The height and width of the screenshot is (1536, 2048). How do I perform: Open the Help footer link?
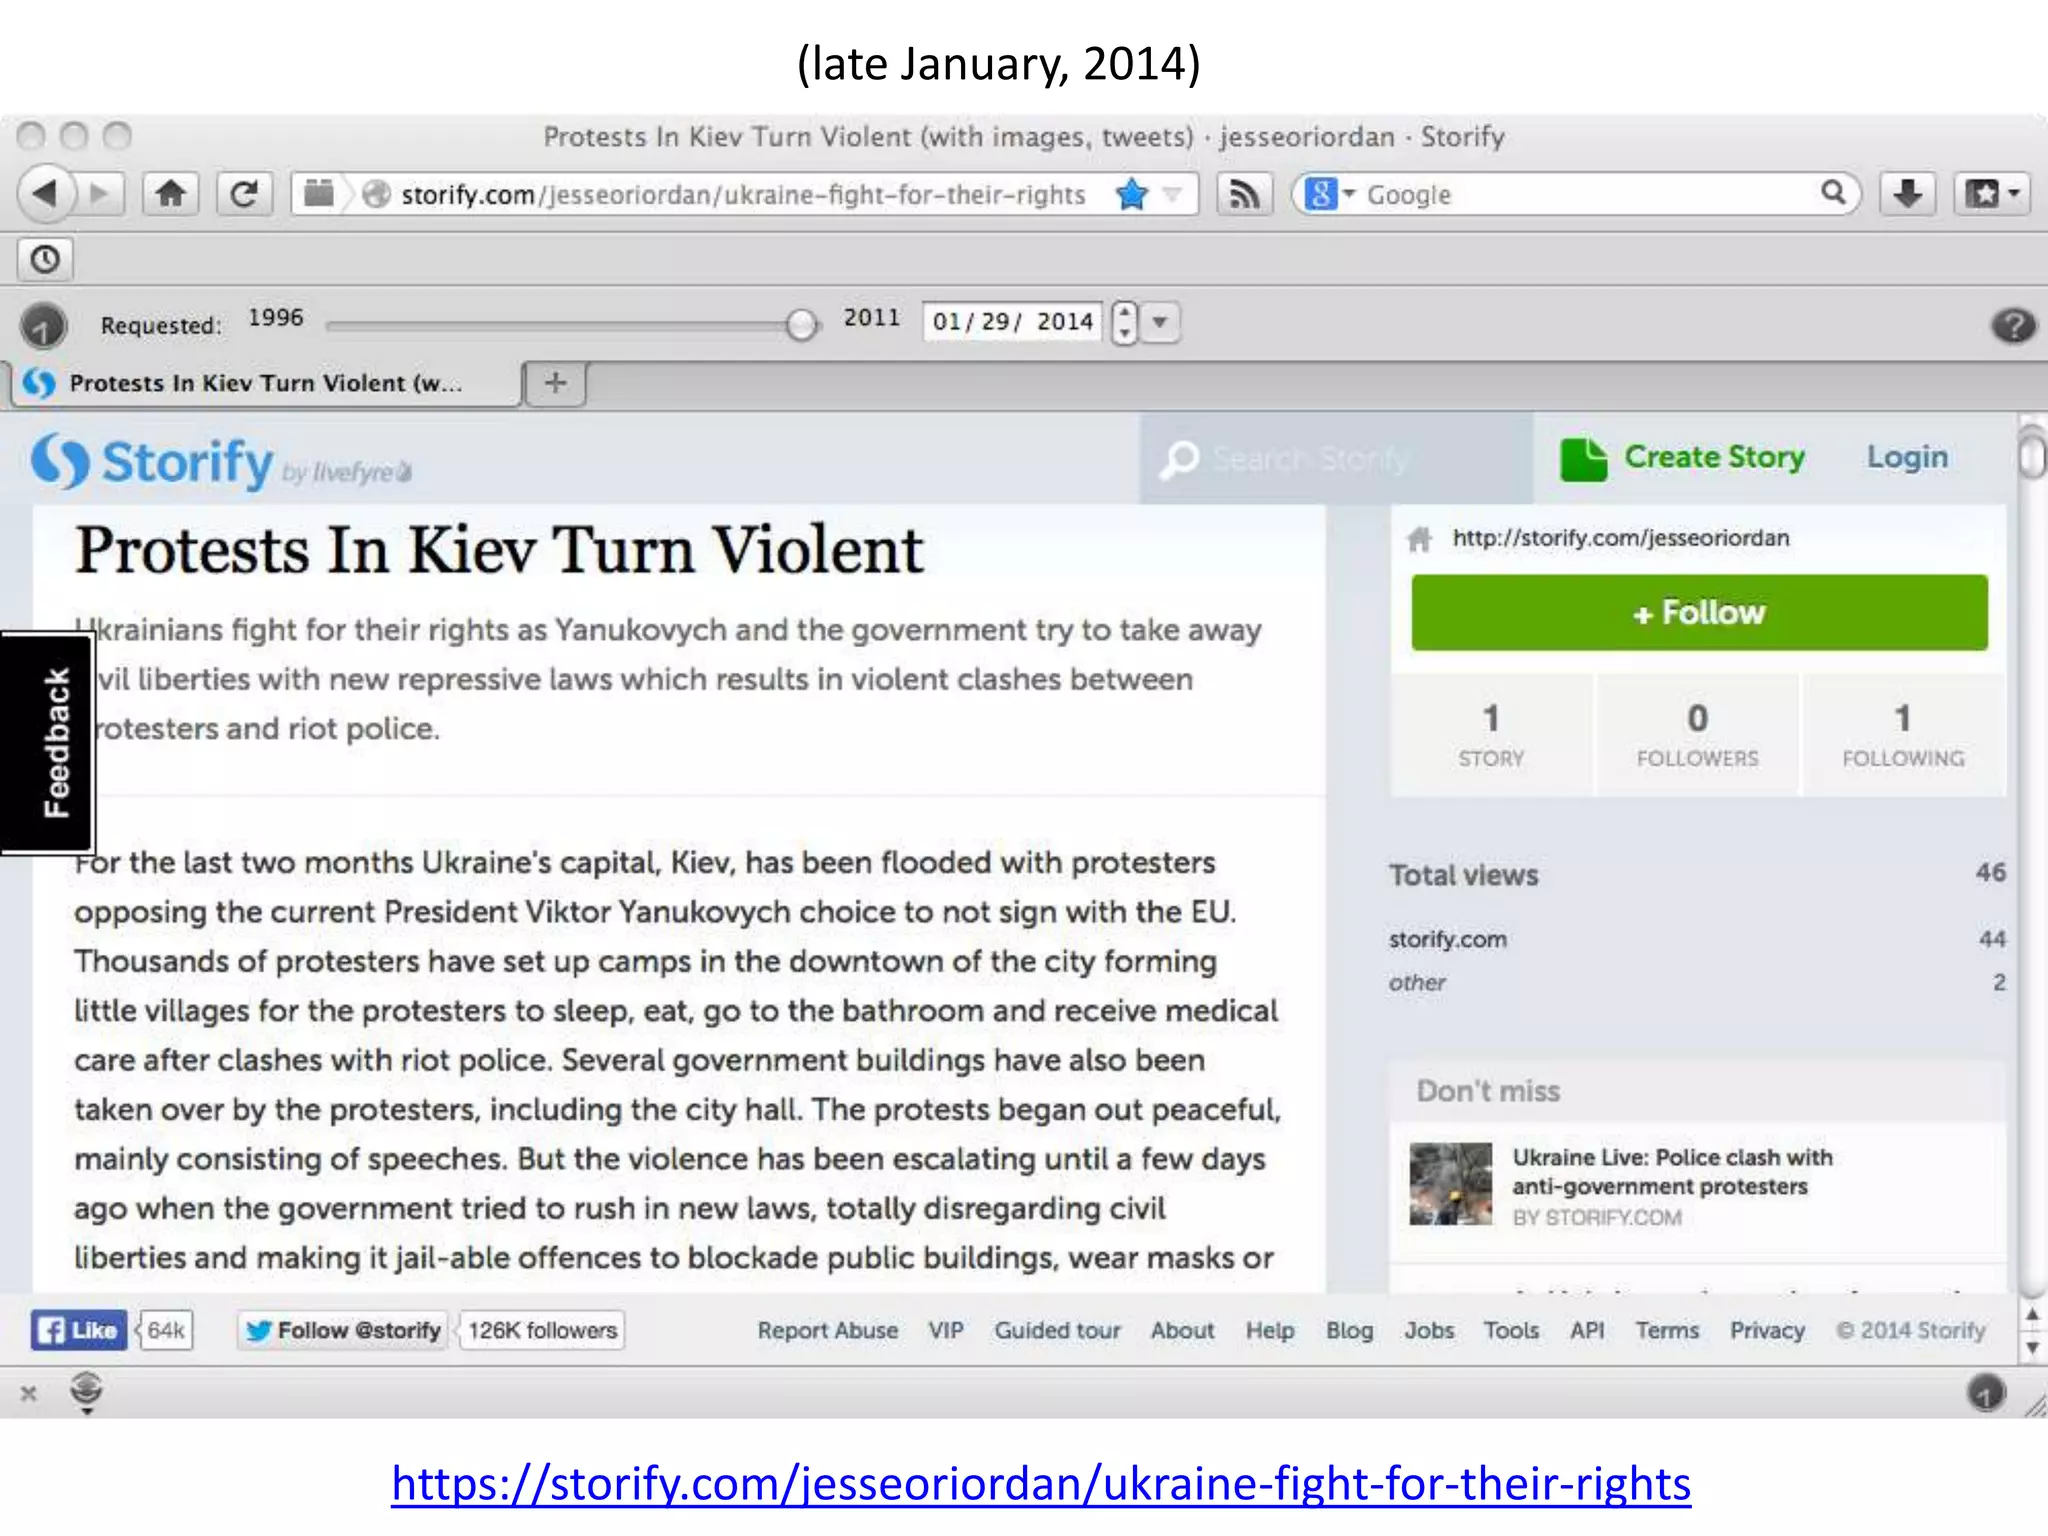[1269, 1331]
